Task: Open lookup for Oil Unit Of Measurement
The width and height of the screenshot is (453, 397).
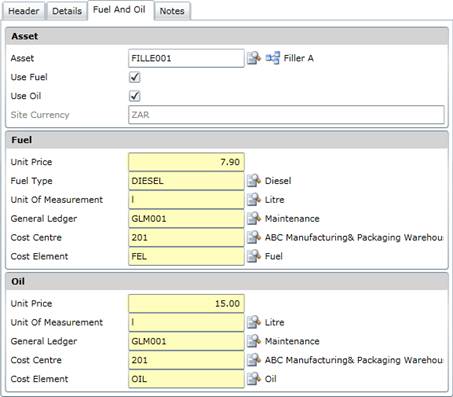Action: point(254,322)
